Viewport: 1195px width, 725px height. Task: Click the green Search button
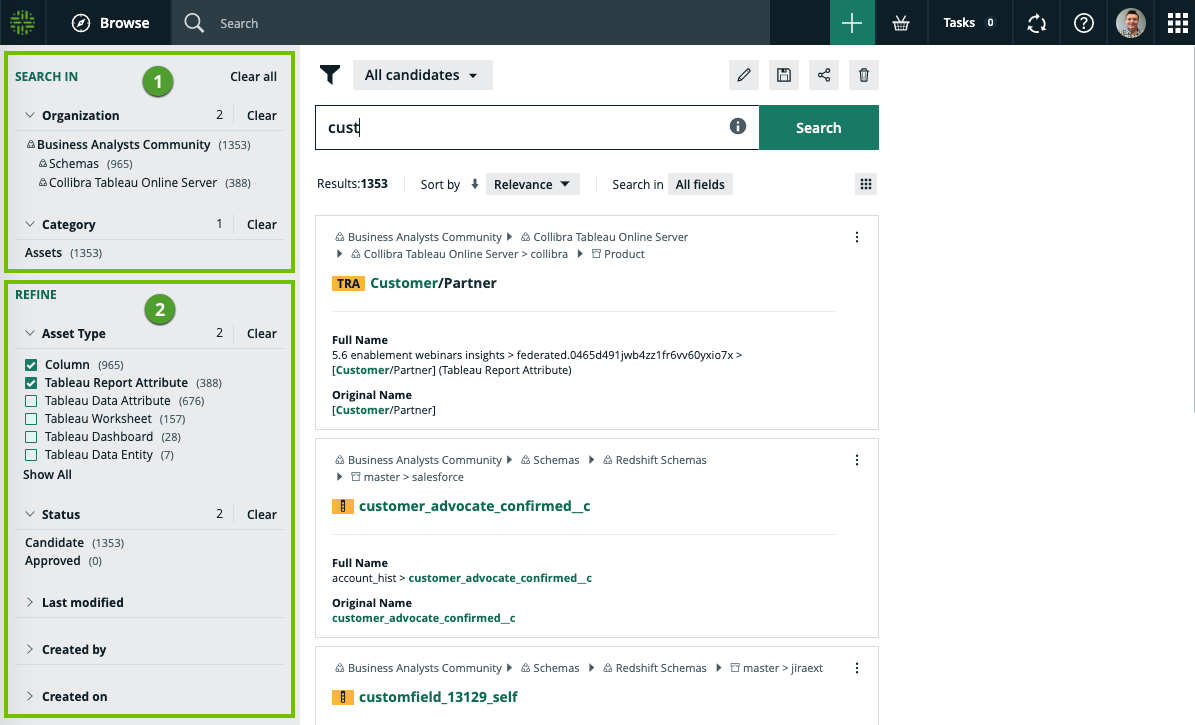(818, 128)
